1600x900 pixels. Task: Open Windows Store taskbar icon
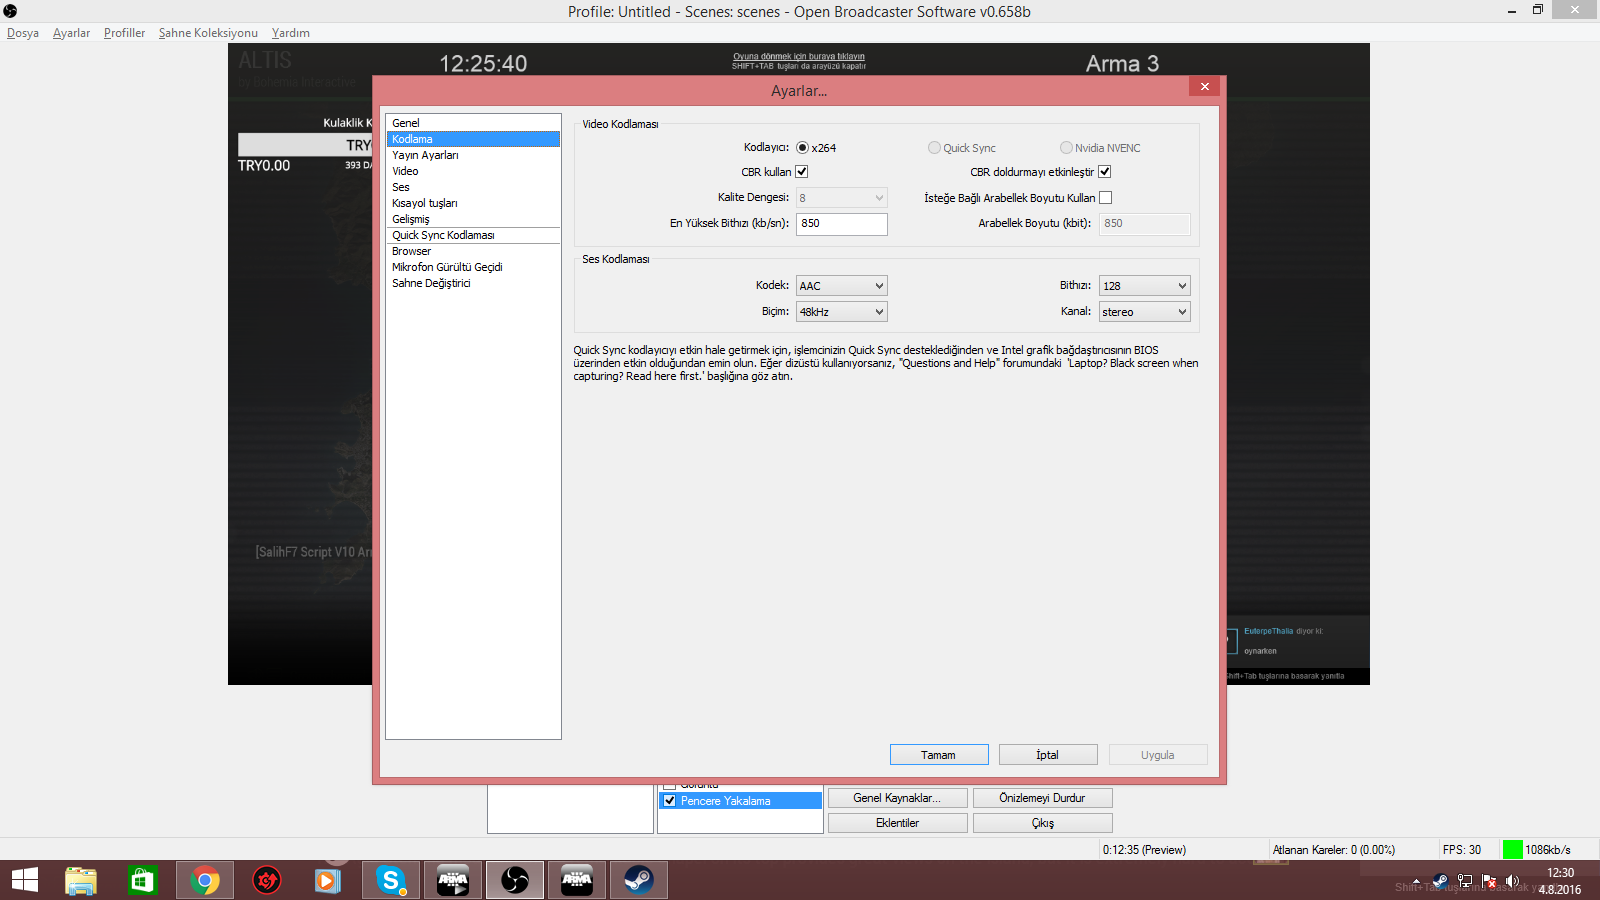click(142, 880)
